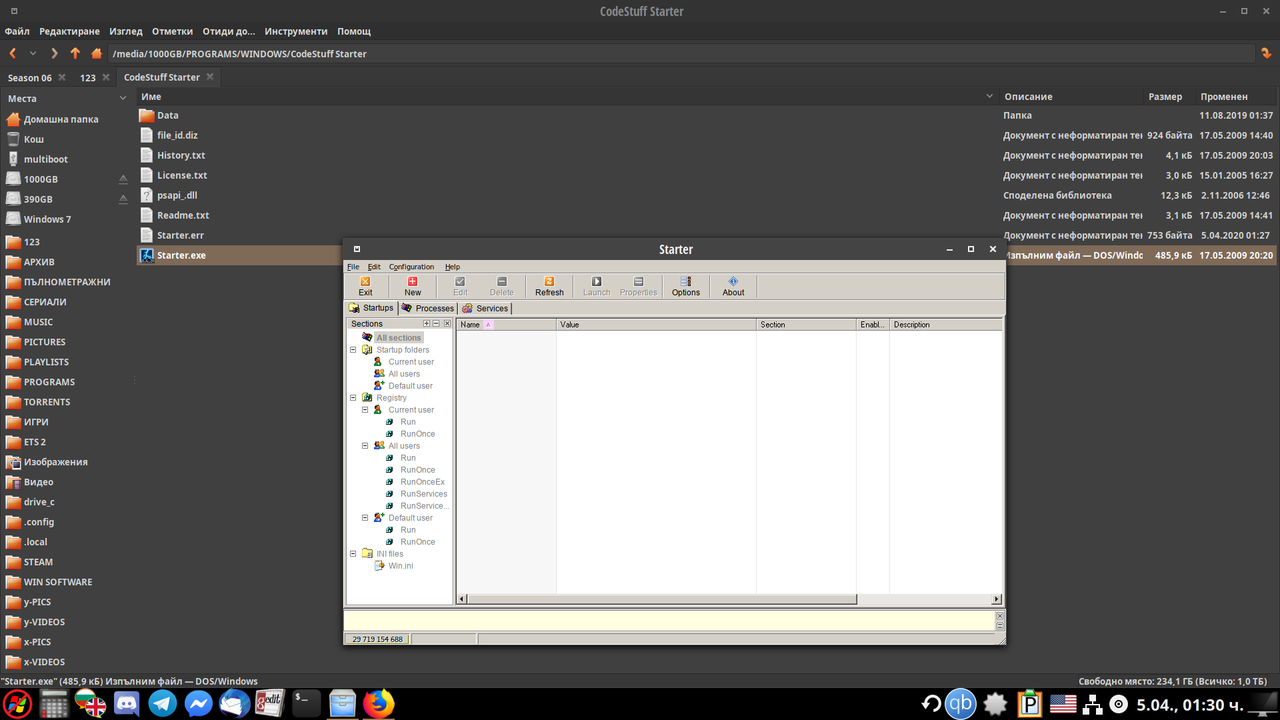Click the horizontal scrollbar thumb in Starter

[x=662, y=599]
